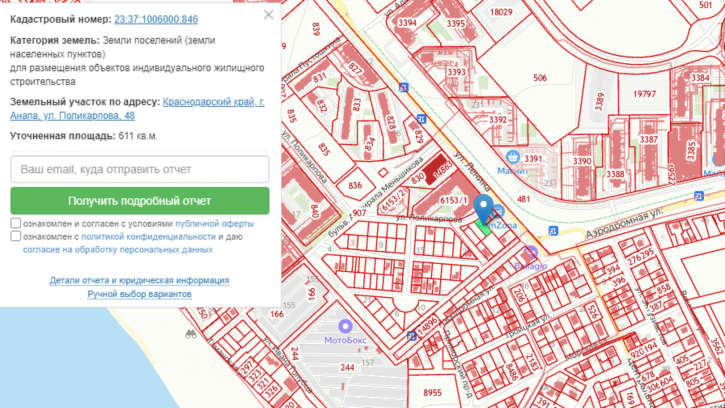Open the Краснодарский край address link
The width and height of the screenshot is (725, 408).
pos(213,102)
